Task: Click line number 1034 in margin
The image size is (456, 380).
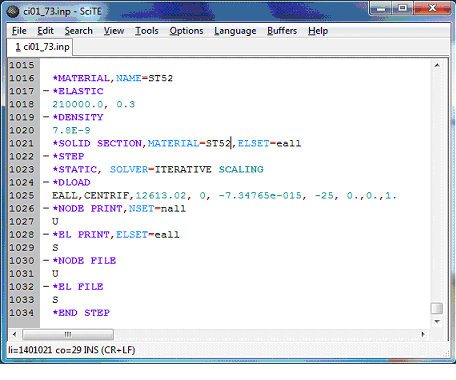Action: [22, 313]
